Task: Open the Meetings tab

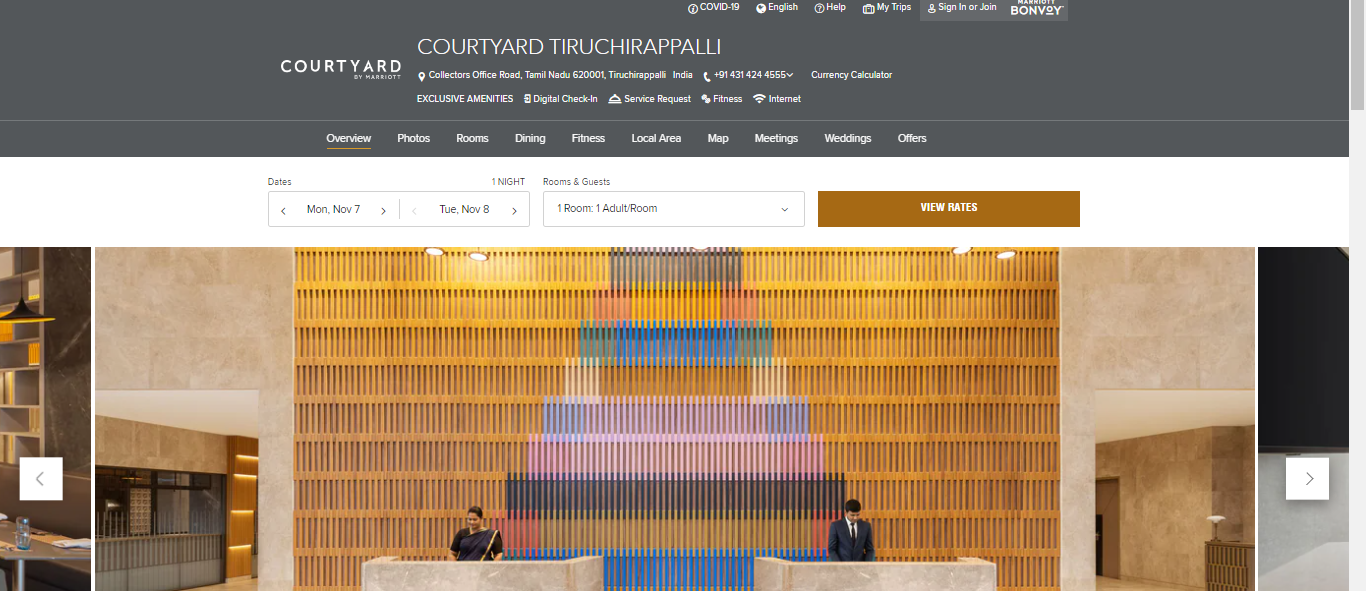Action: [776, 138]
